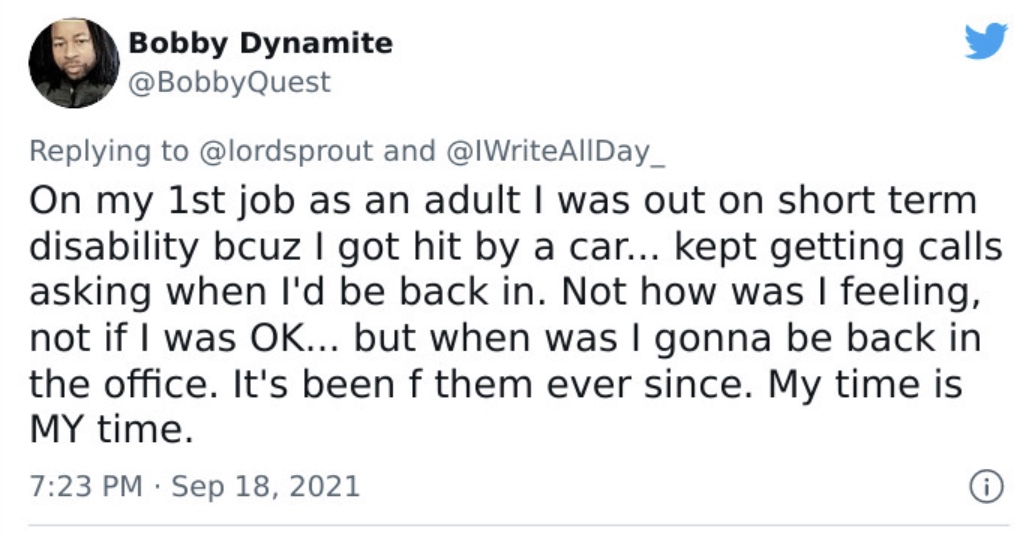This screenshot has height=538, width=1032.
Task: Select the tweet line starting "On my 1st job"
Action: [x=503, y=200]
